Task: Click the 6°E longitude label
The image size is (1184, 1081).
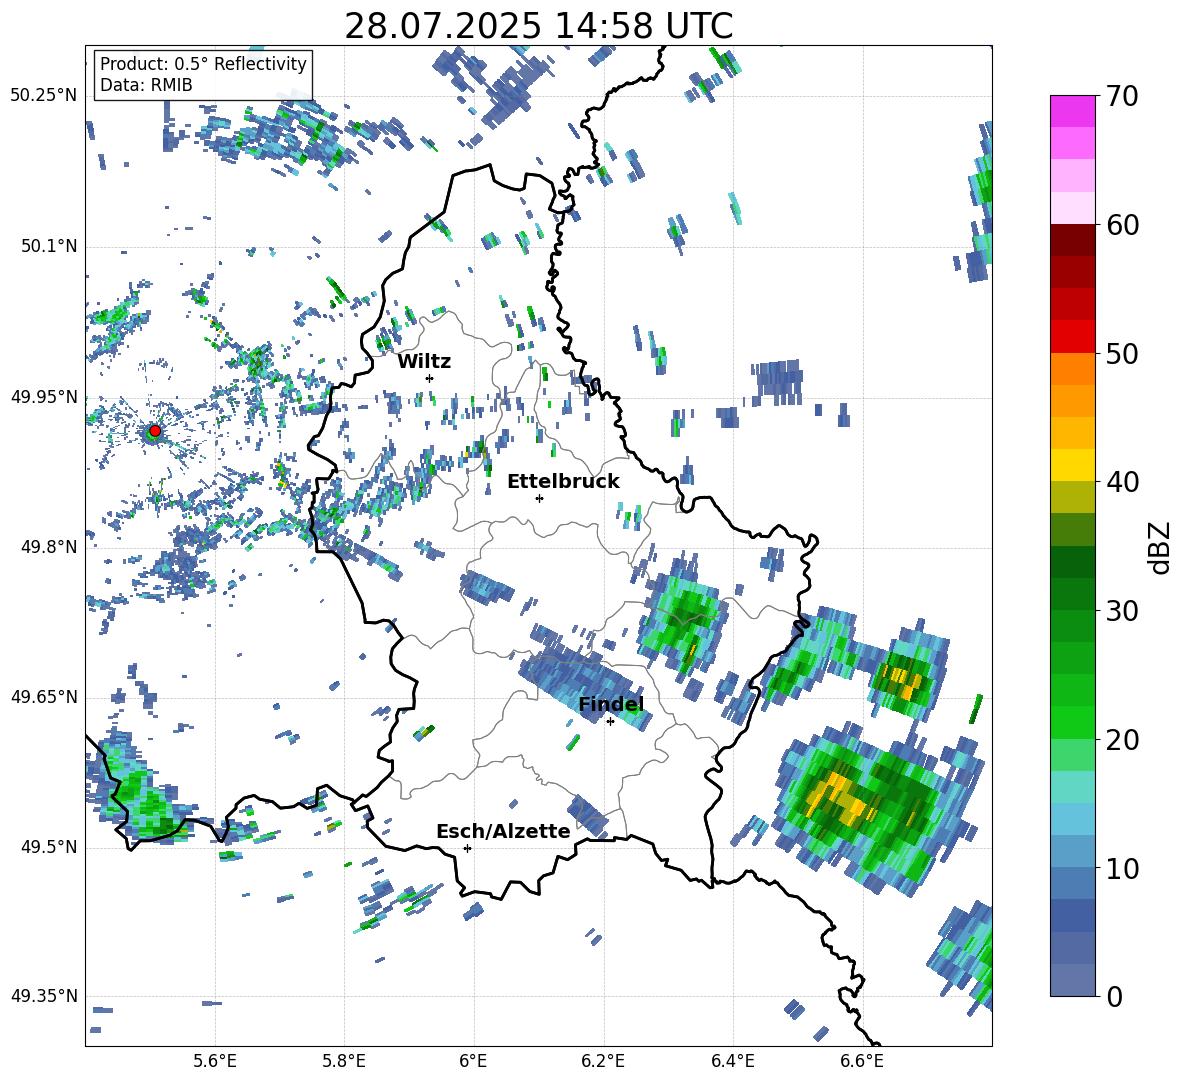Action: [x=473, y=1061]
